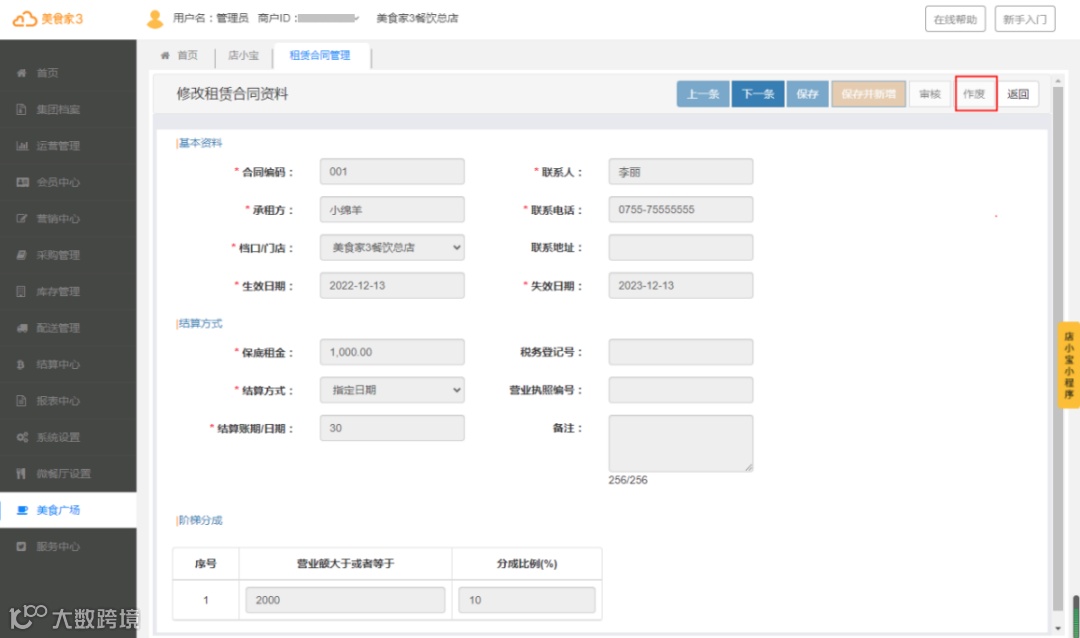Click the orange user avatar icon

click(x=155, y=19)
